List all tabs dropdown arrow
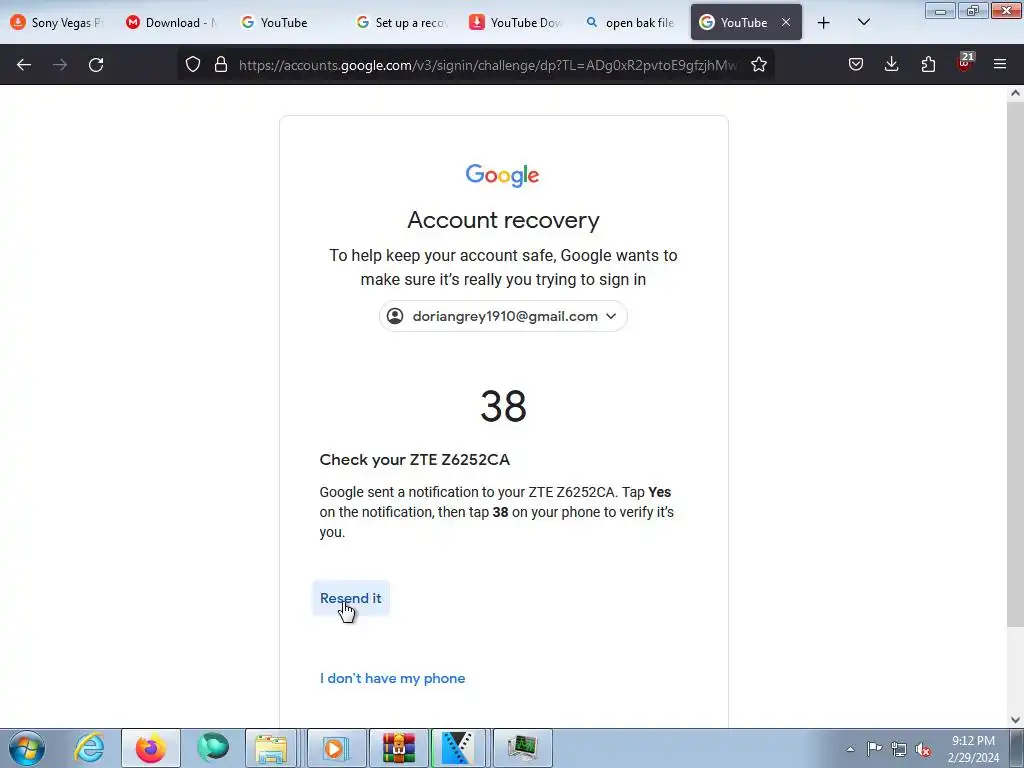Image resolution: width=1024 pixels, height=768 pixels. (863, 23)
